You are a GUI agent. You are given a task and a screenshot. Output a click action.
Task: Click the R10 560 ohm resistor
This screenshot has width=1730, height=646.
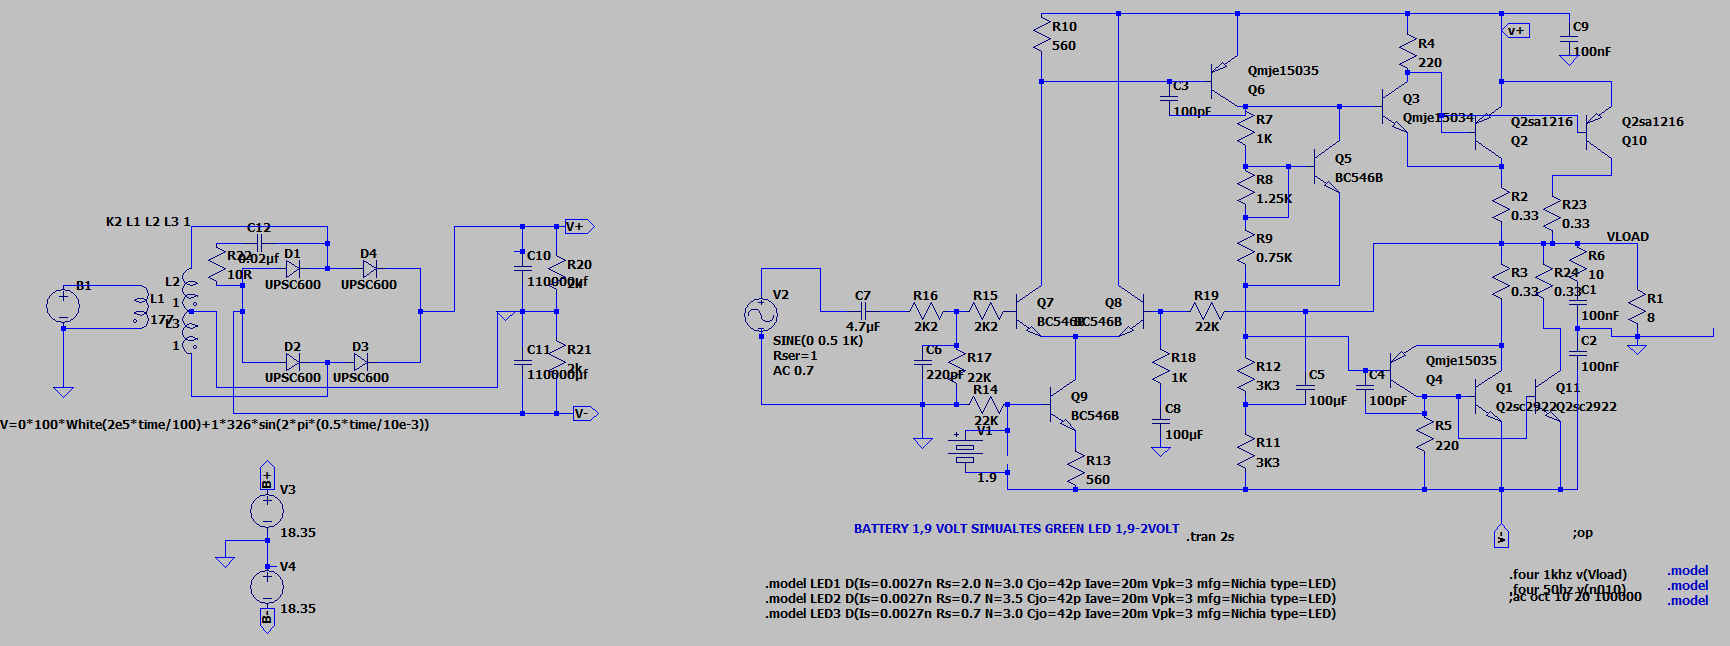point(1041,36)
